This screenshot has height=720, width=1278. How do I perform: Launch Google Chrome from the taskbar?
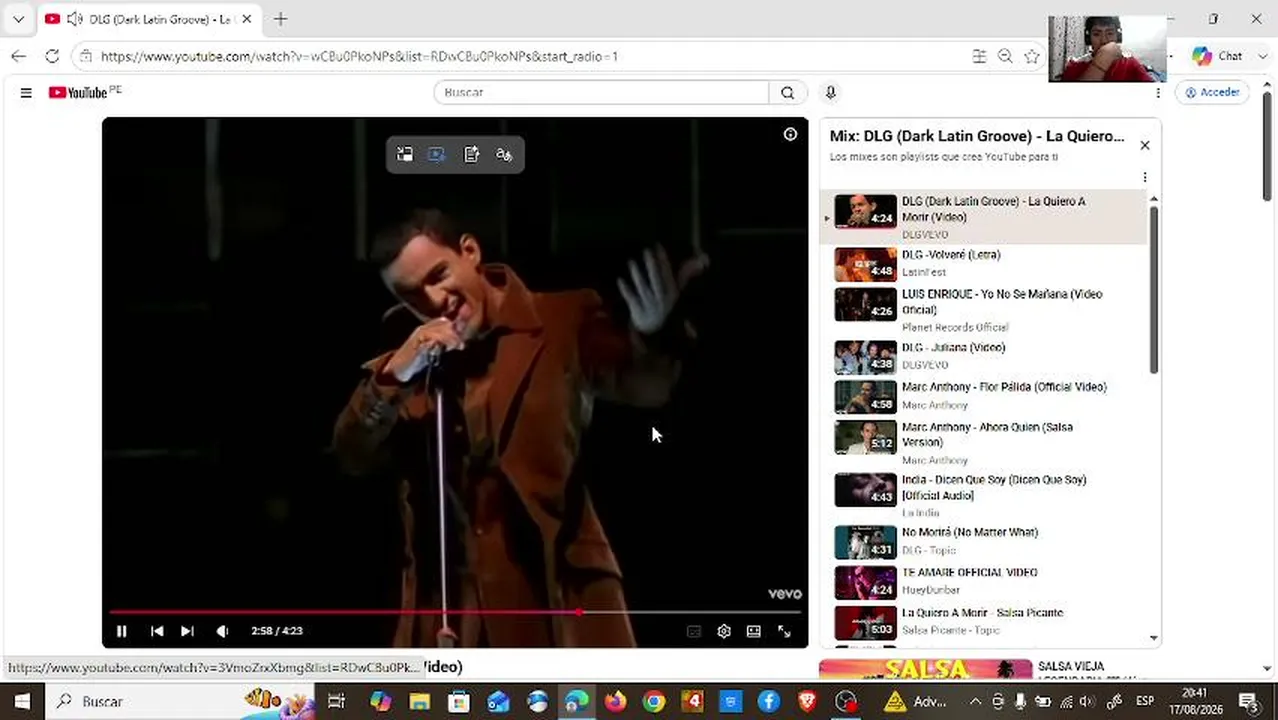(x=654, y=701)
